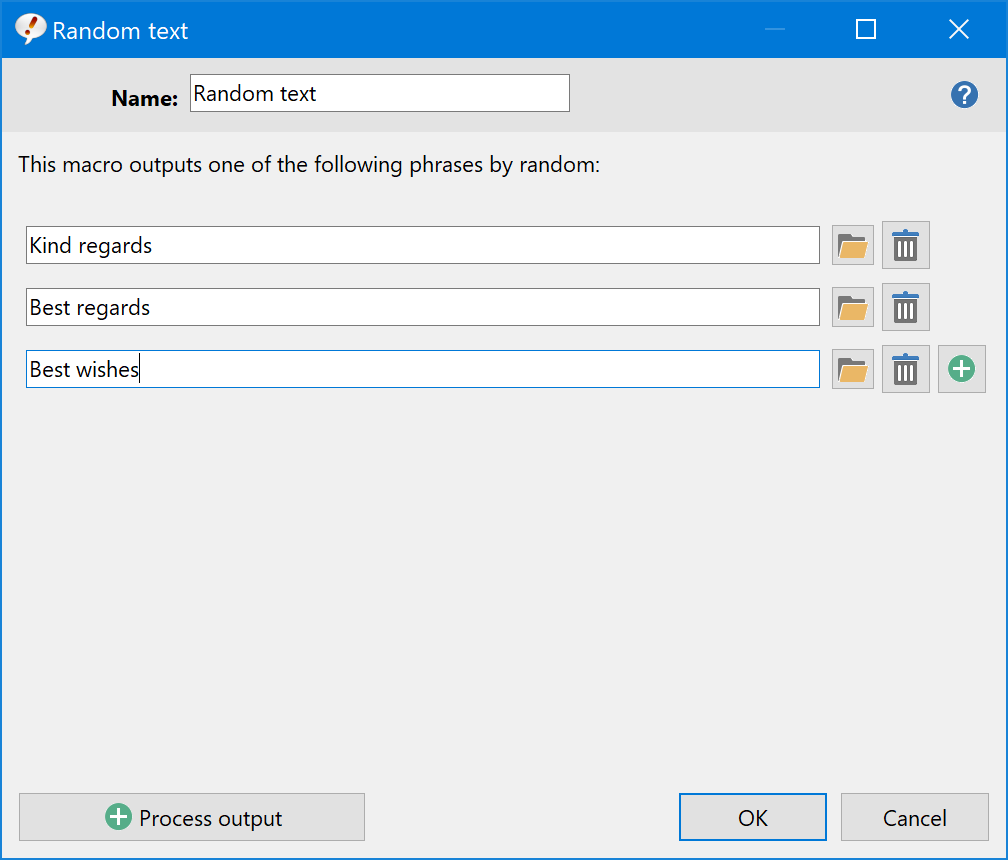Viewport: 1008px width, 860px height.
Task: Click into the Best wishes text field
Action: [422, 370]
